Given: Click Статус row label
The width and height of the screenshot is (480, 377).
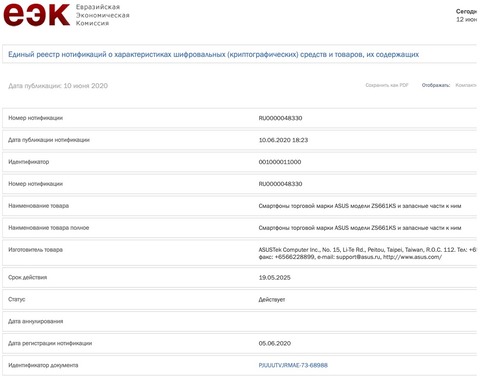Looking at the screenshot, I should point(17,299).
